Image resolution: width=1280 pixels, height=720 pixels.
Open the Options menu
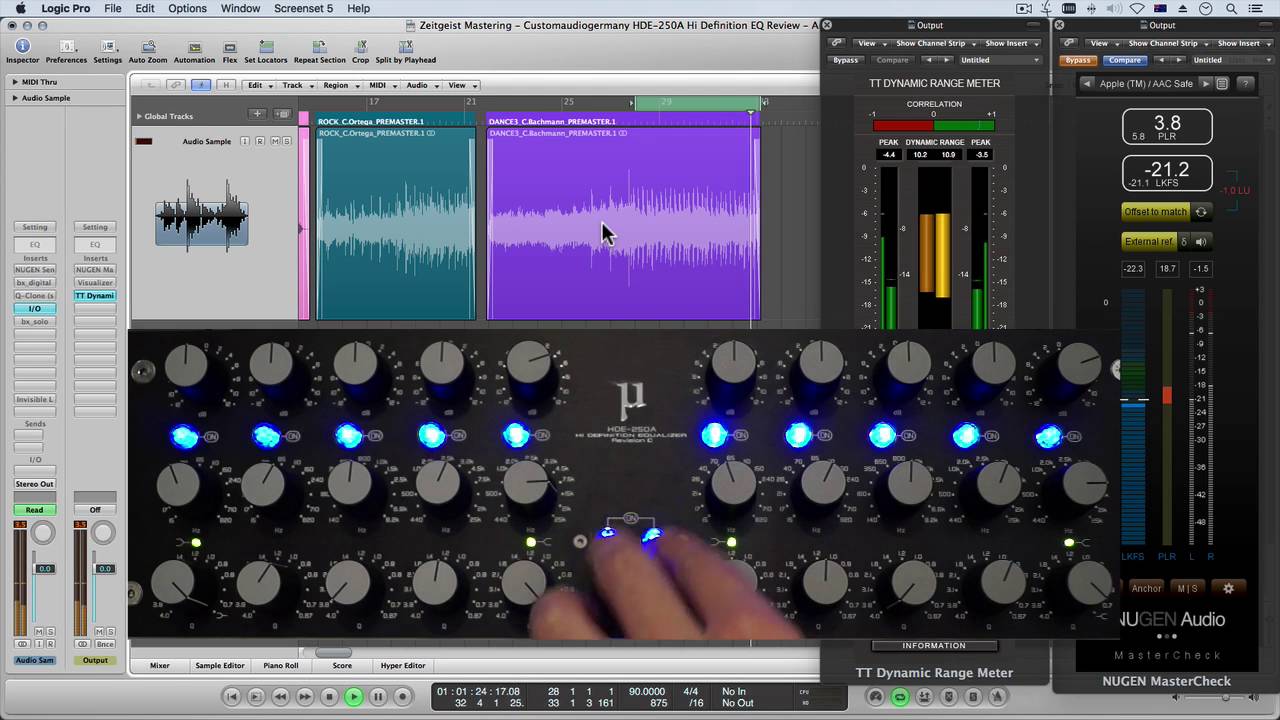(x=187, y=8)
